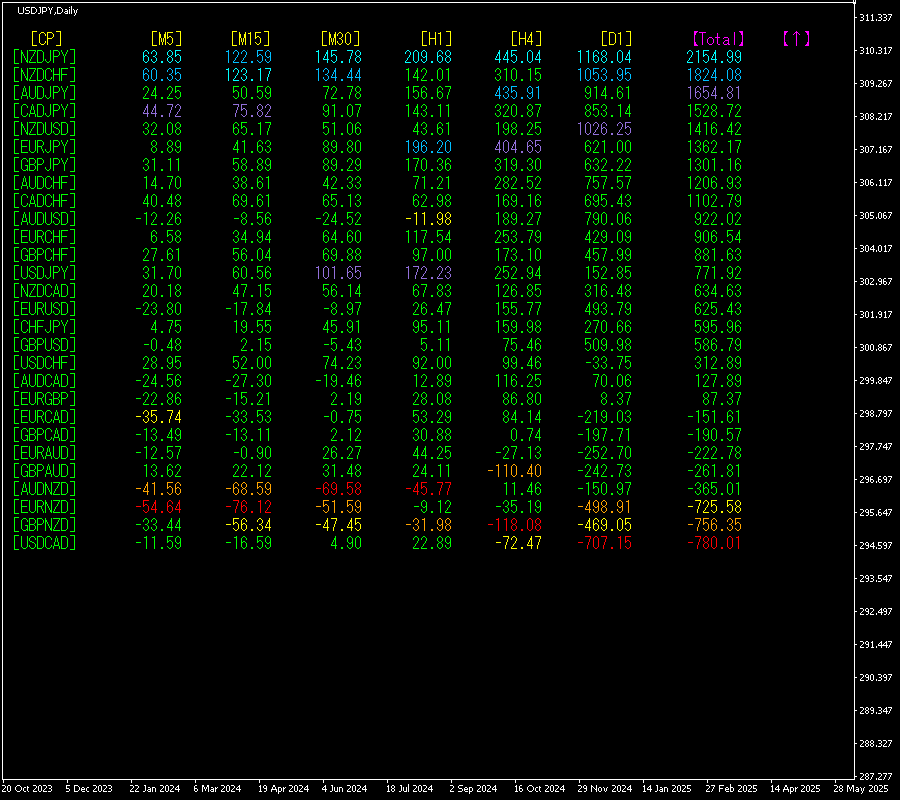The height and width of the screenshot is (800, 900).
Task: Open the [GBPJPY] pair label
Action: [44, 165]
